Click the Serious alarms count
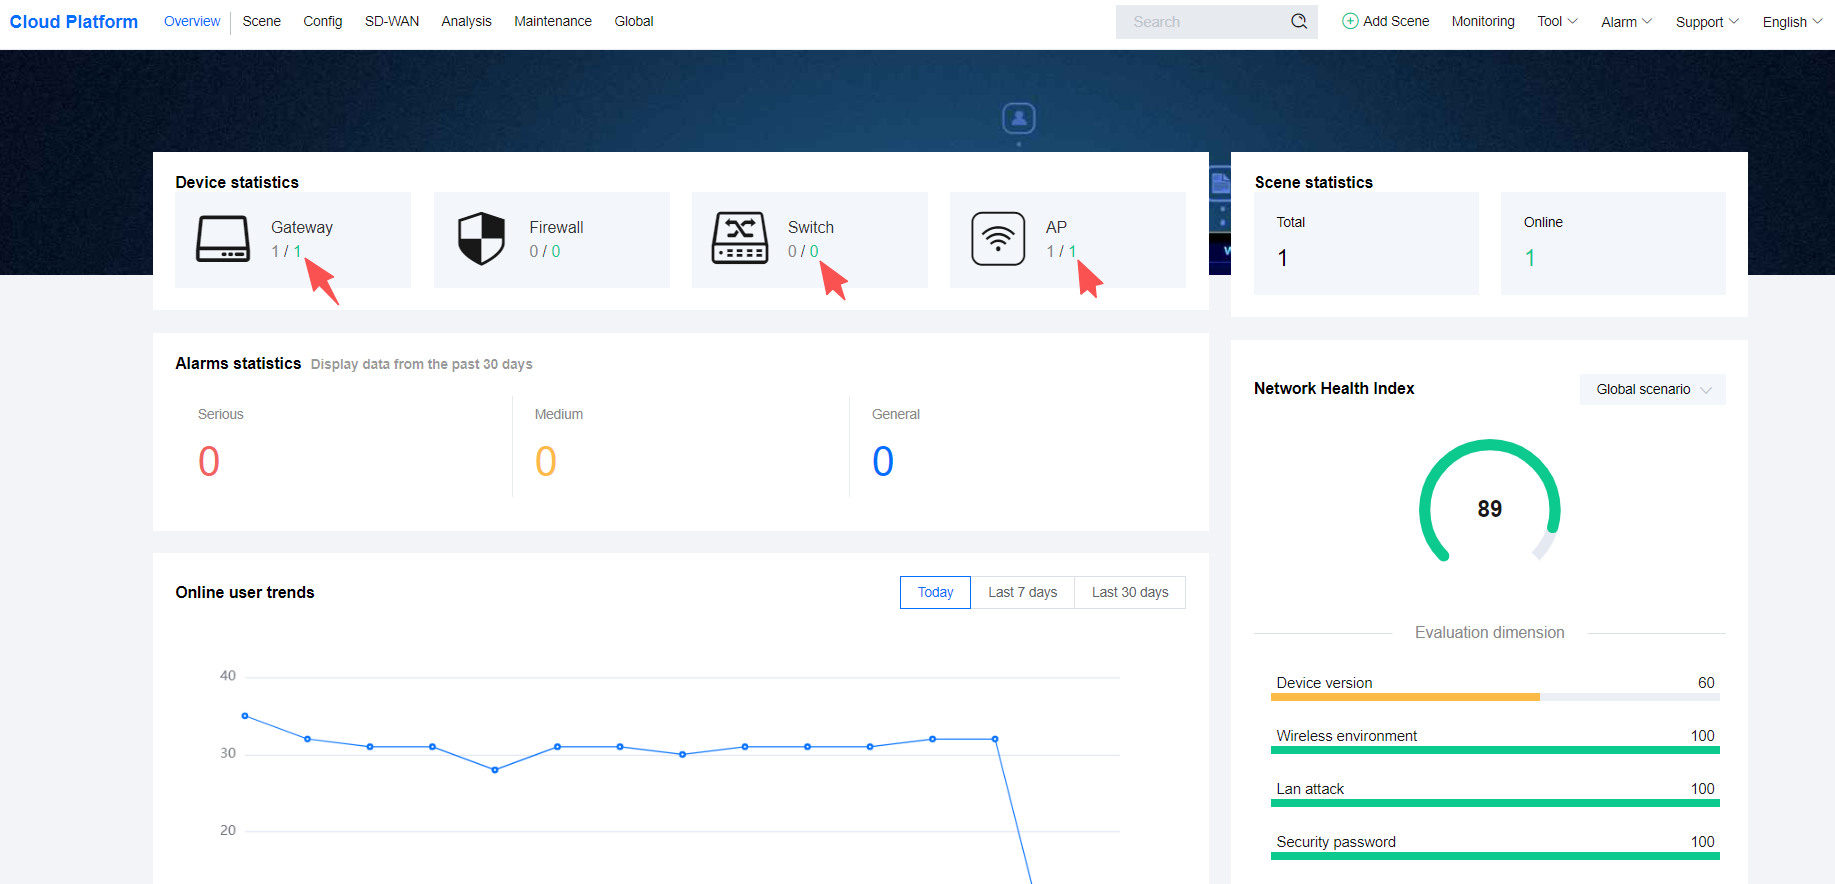This screenshot has height=884, width=1835. pos(209,461)
